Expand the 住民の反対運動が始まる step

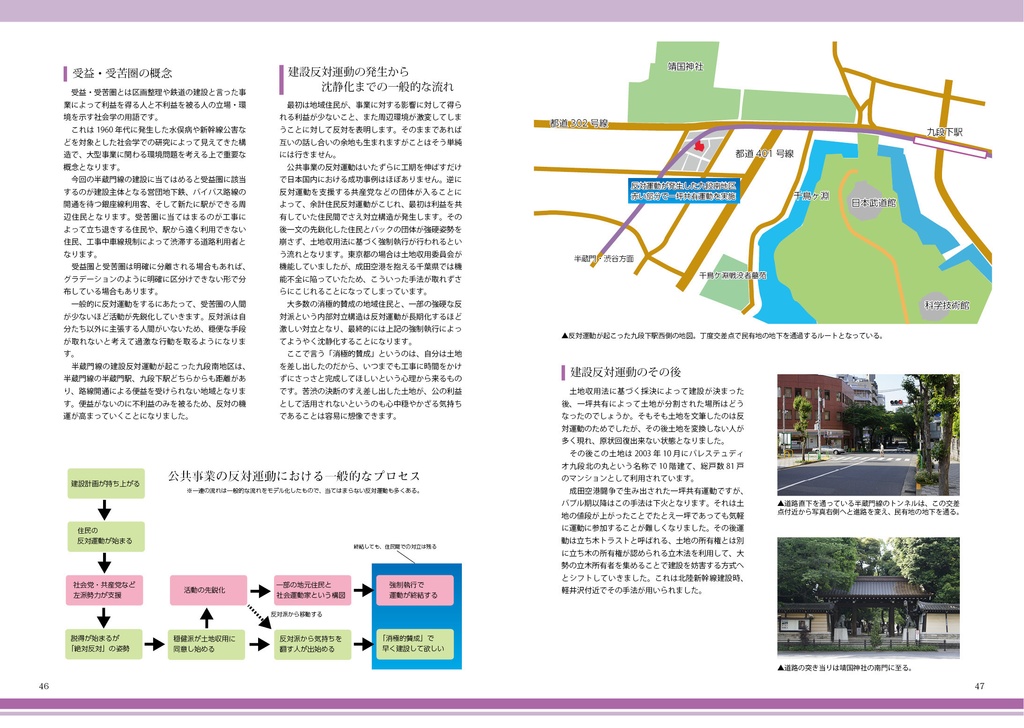pyautogui.click(x=105, y=534)
